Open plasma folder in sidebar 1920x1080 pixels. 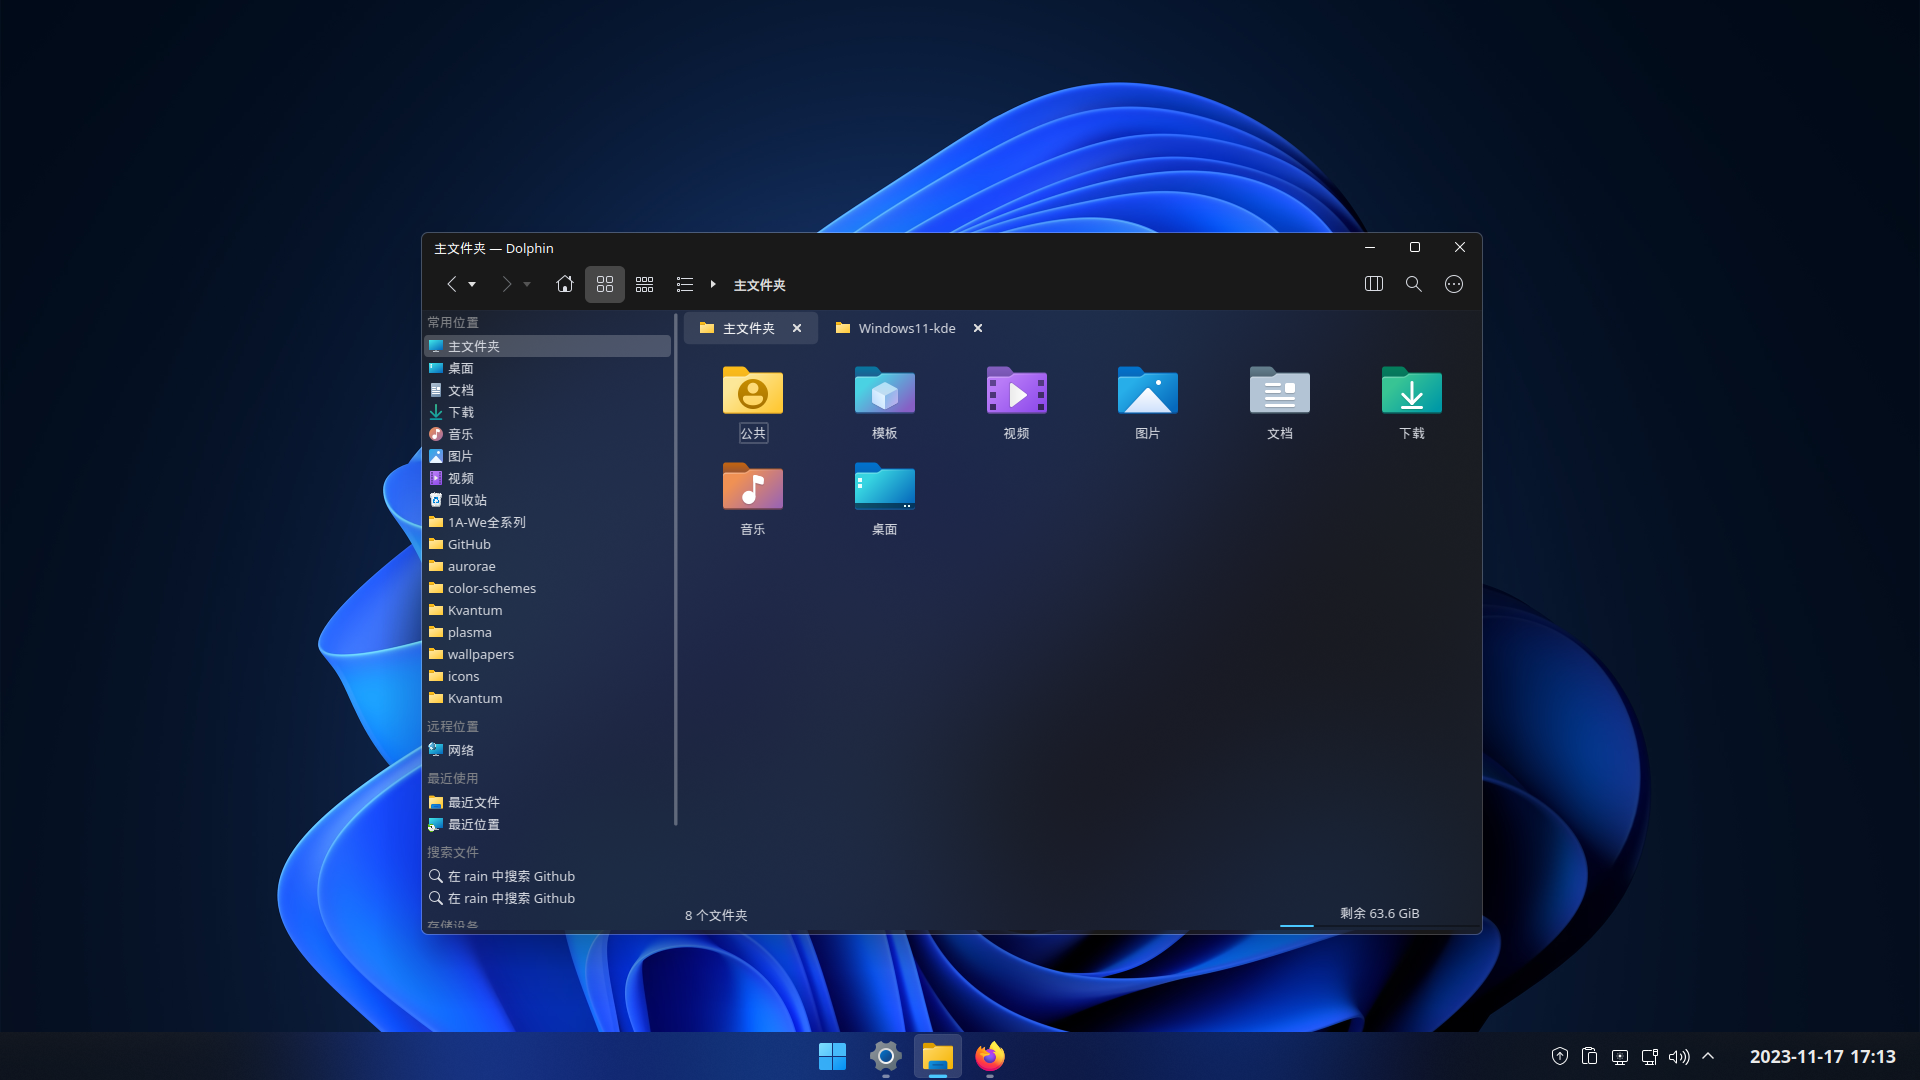(x=547, y=632)
